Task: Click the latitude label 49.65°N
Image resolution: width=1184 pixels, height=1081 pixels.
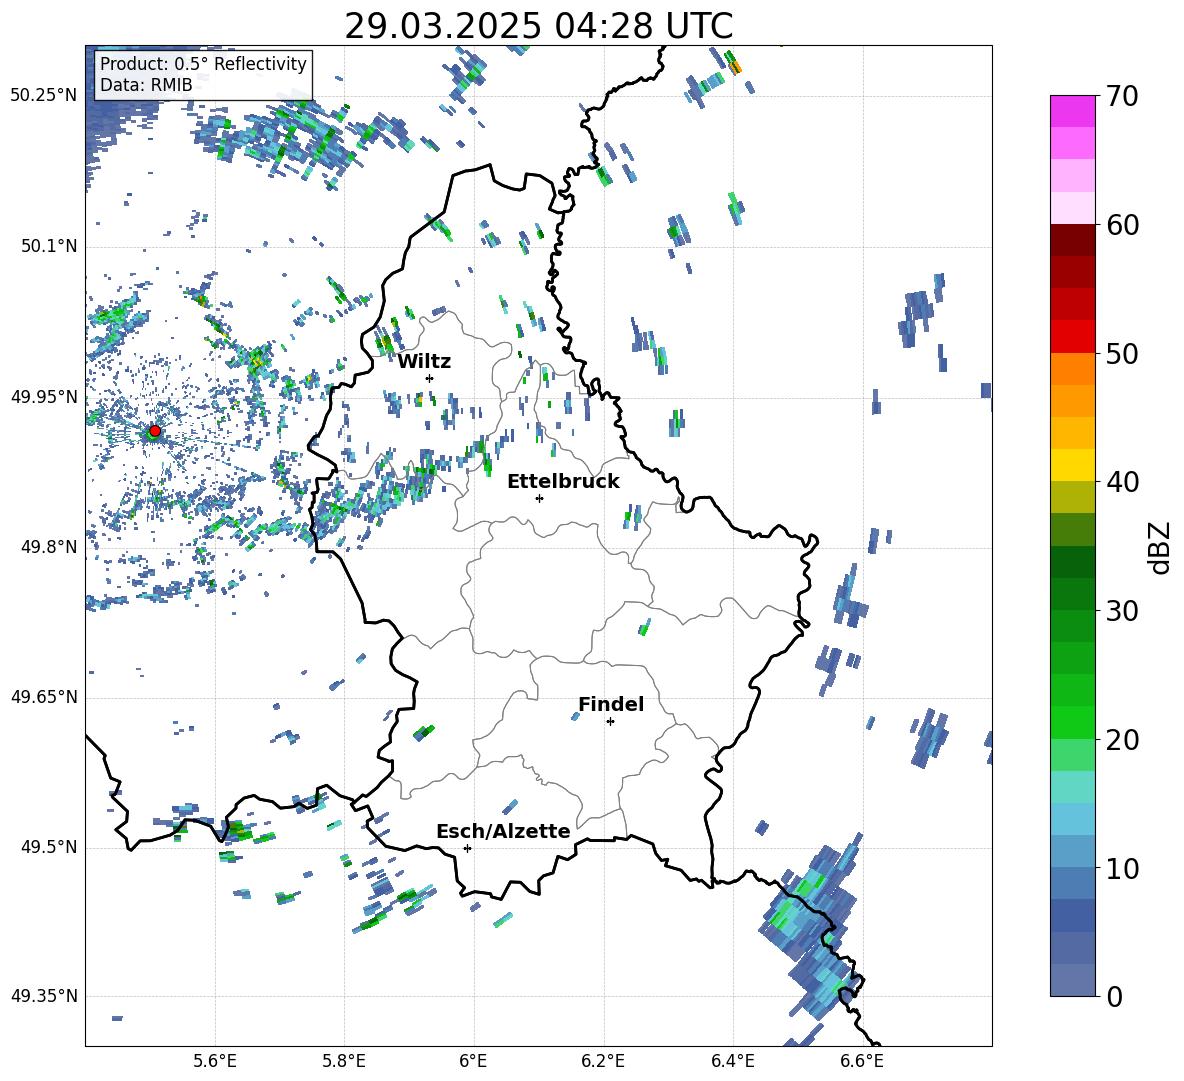Action: click(x=43, y=697)
